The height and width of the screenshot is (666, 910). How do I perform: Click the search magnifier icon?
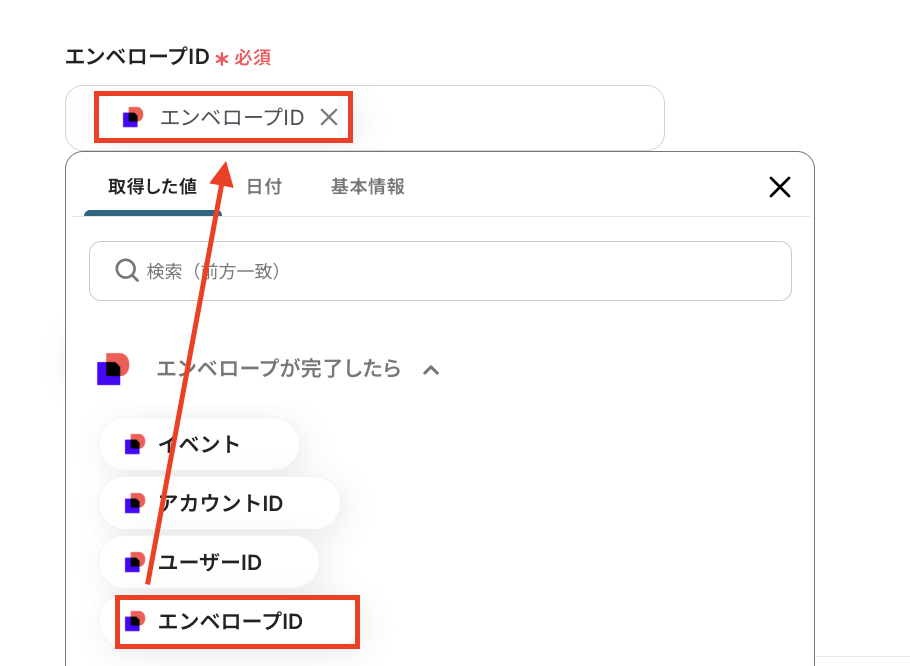[x=127, y=271]
